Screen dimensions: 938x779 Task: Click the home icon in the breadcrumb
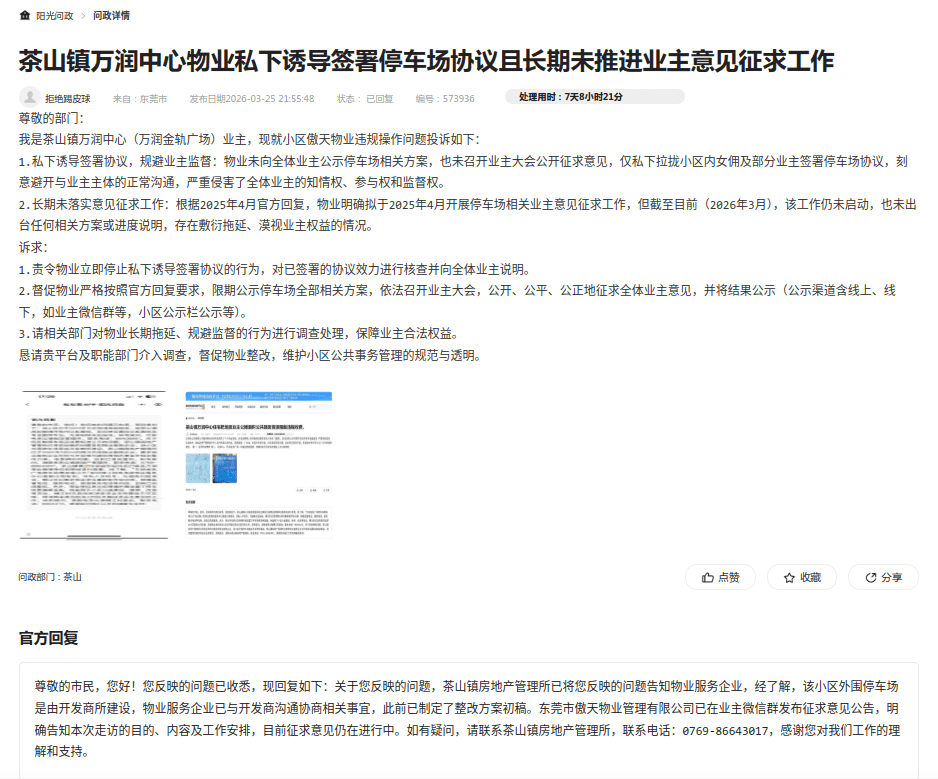24,16
